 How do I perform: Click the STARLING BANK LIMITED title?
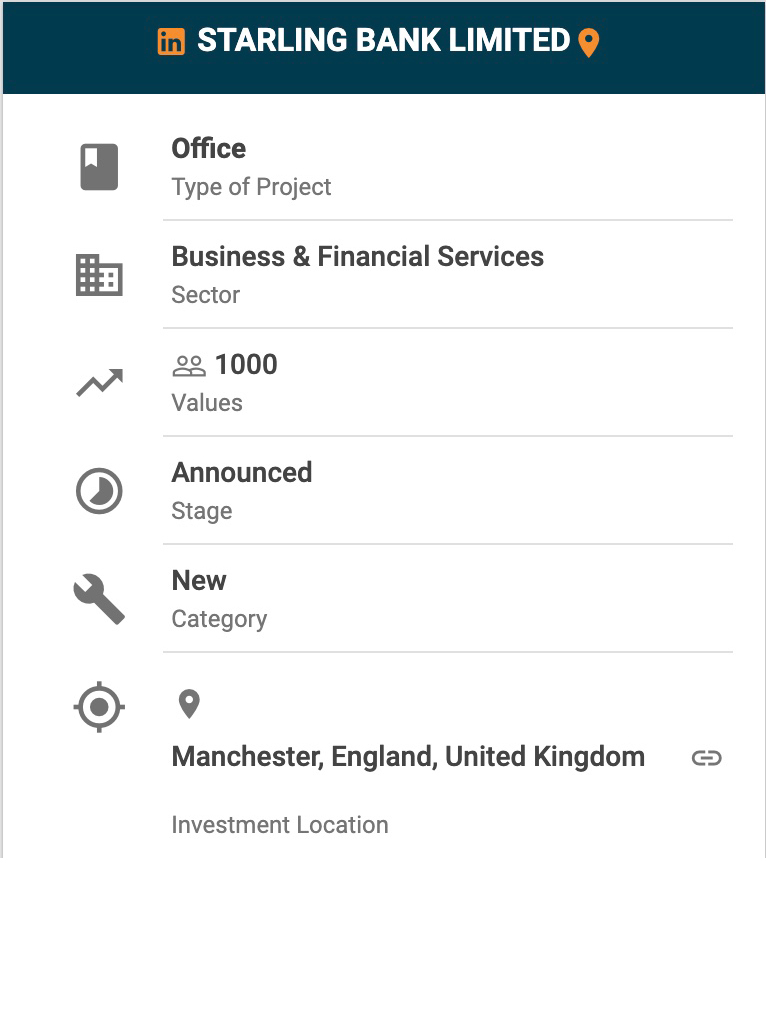click(383, 41)
